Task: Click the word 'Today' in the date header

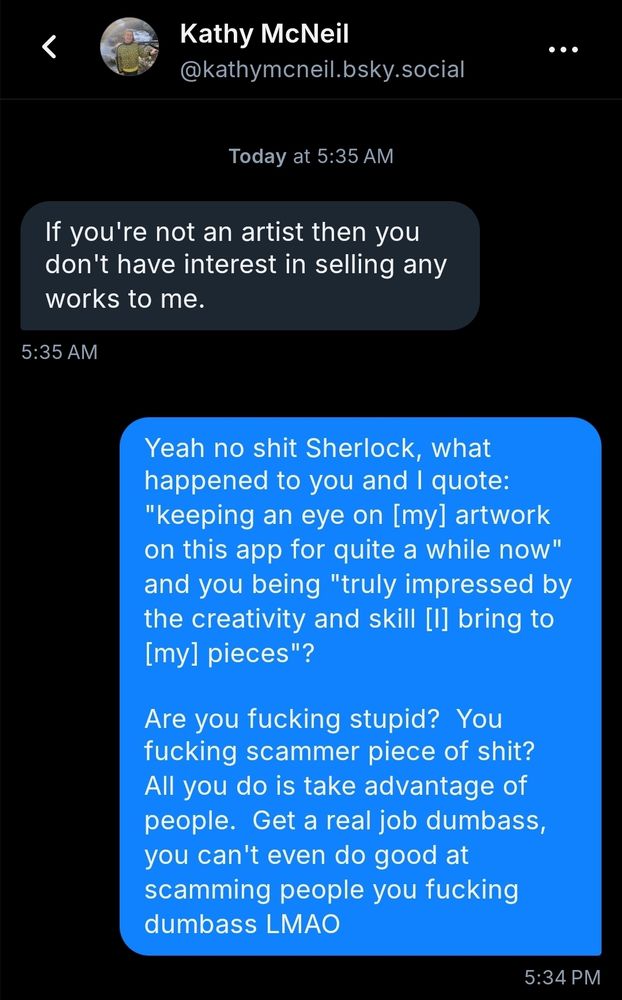Action: click(x=257, y=156)
